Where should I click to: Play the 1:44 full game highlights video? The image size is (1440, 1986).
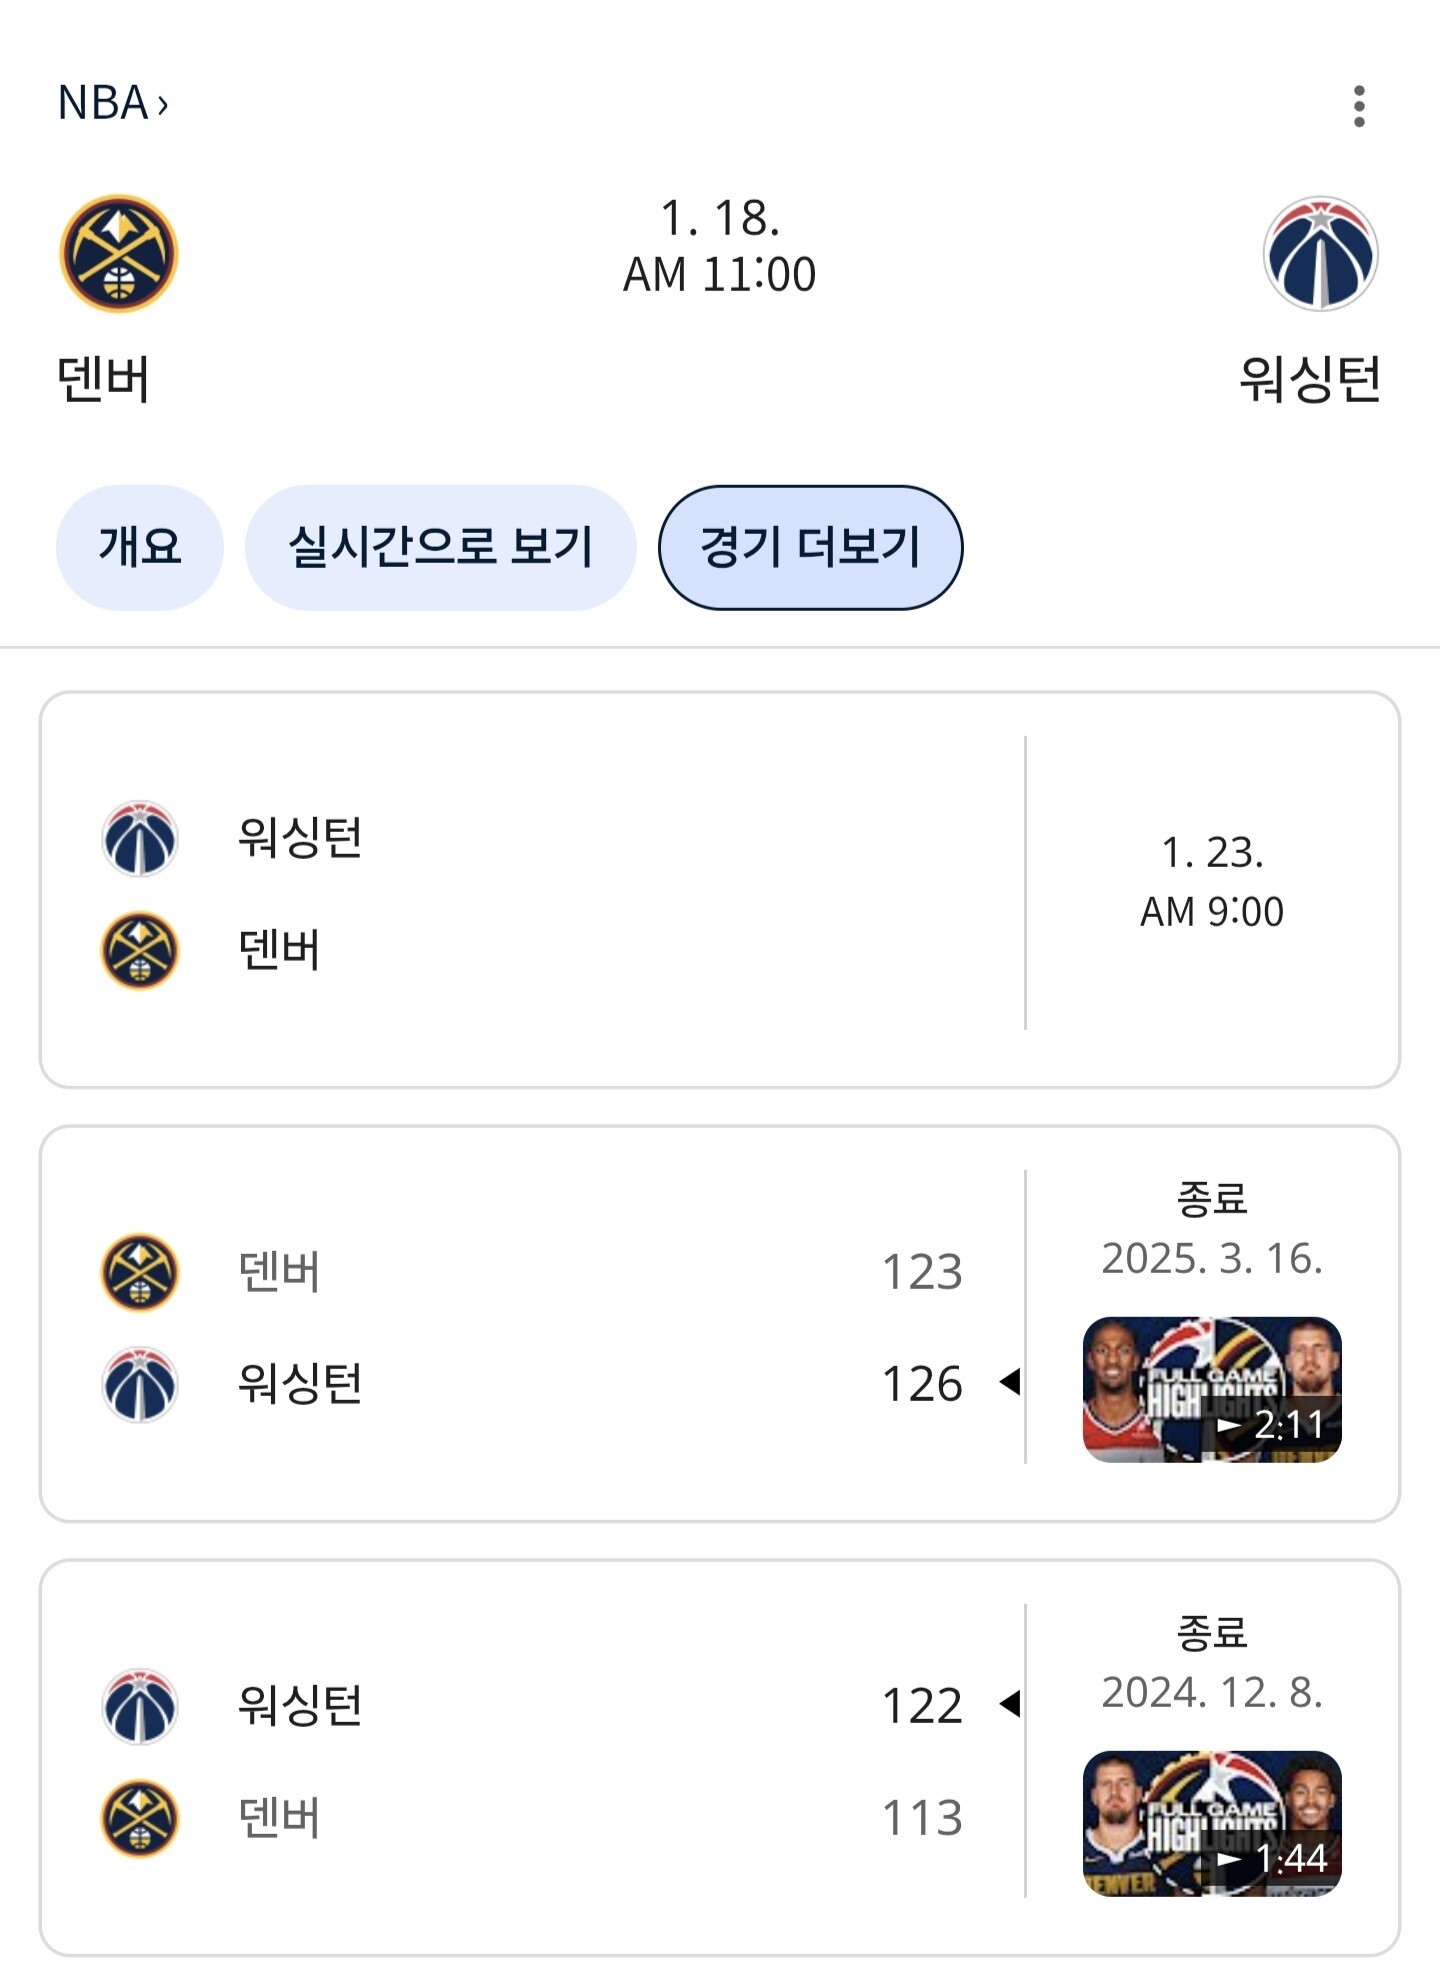[x=1212, y=1823]
